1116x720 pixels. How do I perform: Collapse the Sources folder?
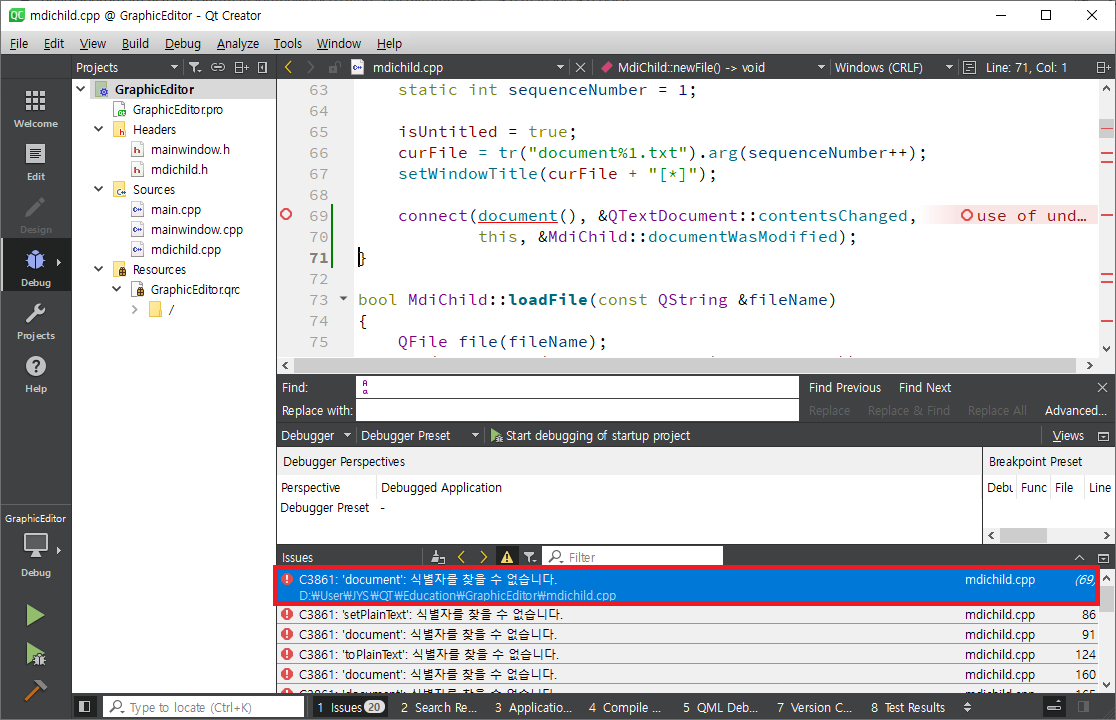99,189
